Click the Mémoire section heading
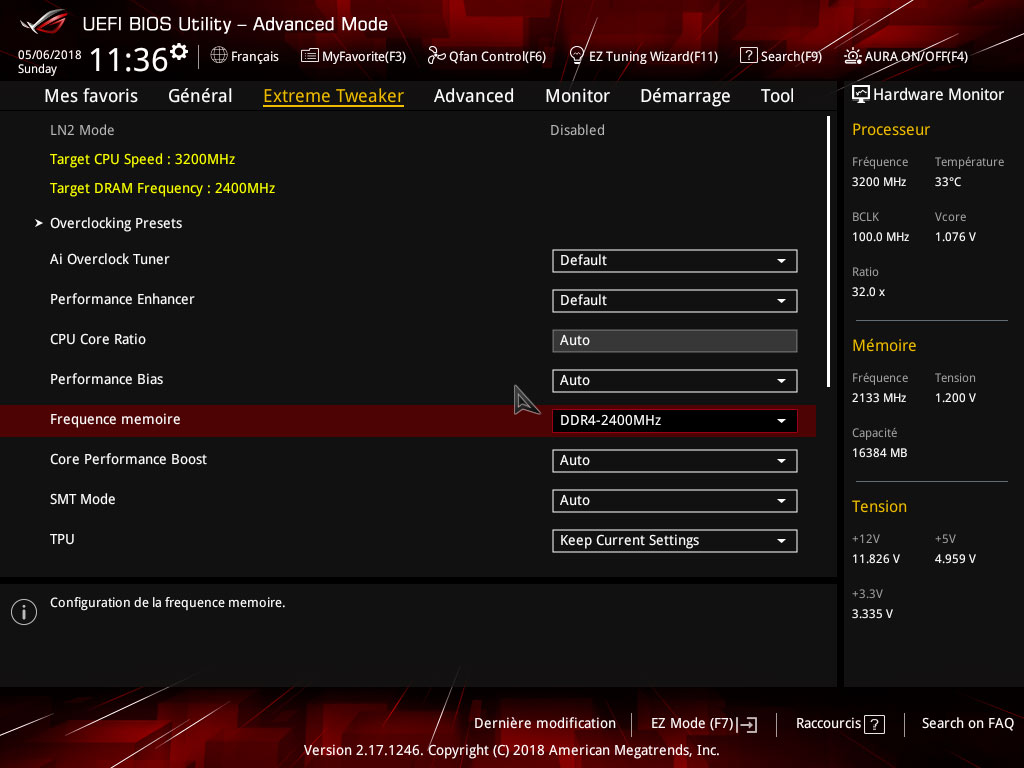 tap(884, 345)
